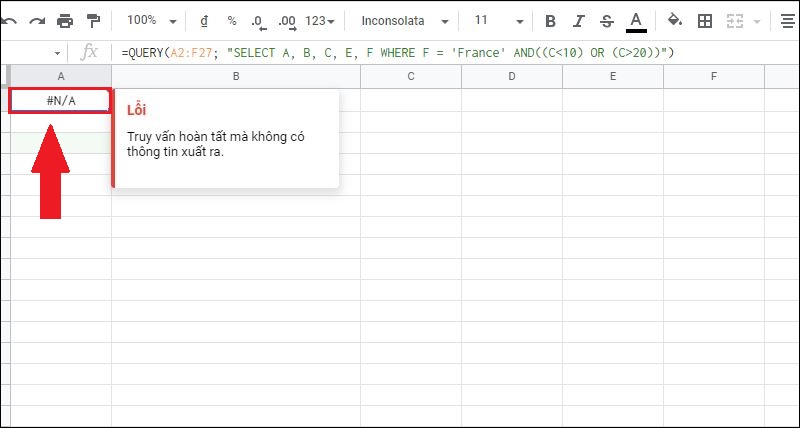Open the fill color paint bucket

coord(674,20)
